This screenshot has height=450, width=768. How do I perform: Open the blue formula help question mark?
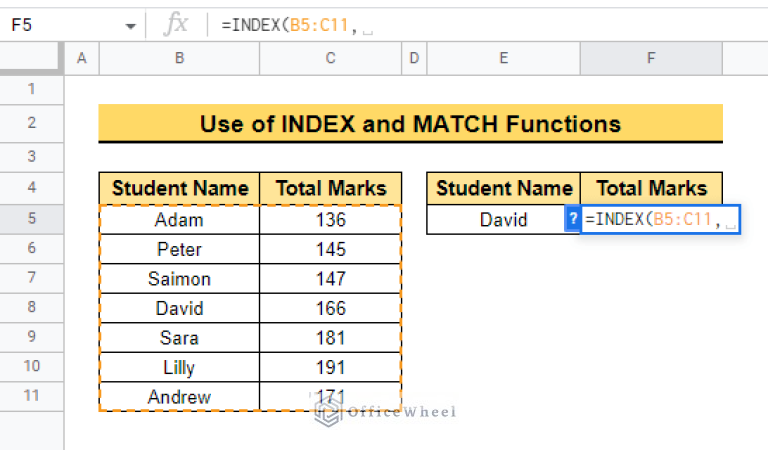[572, 219]
